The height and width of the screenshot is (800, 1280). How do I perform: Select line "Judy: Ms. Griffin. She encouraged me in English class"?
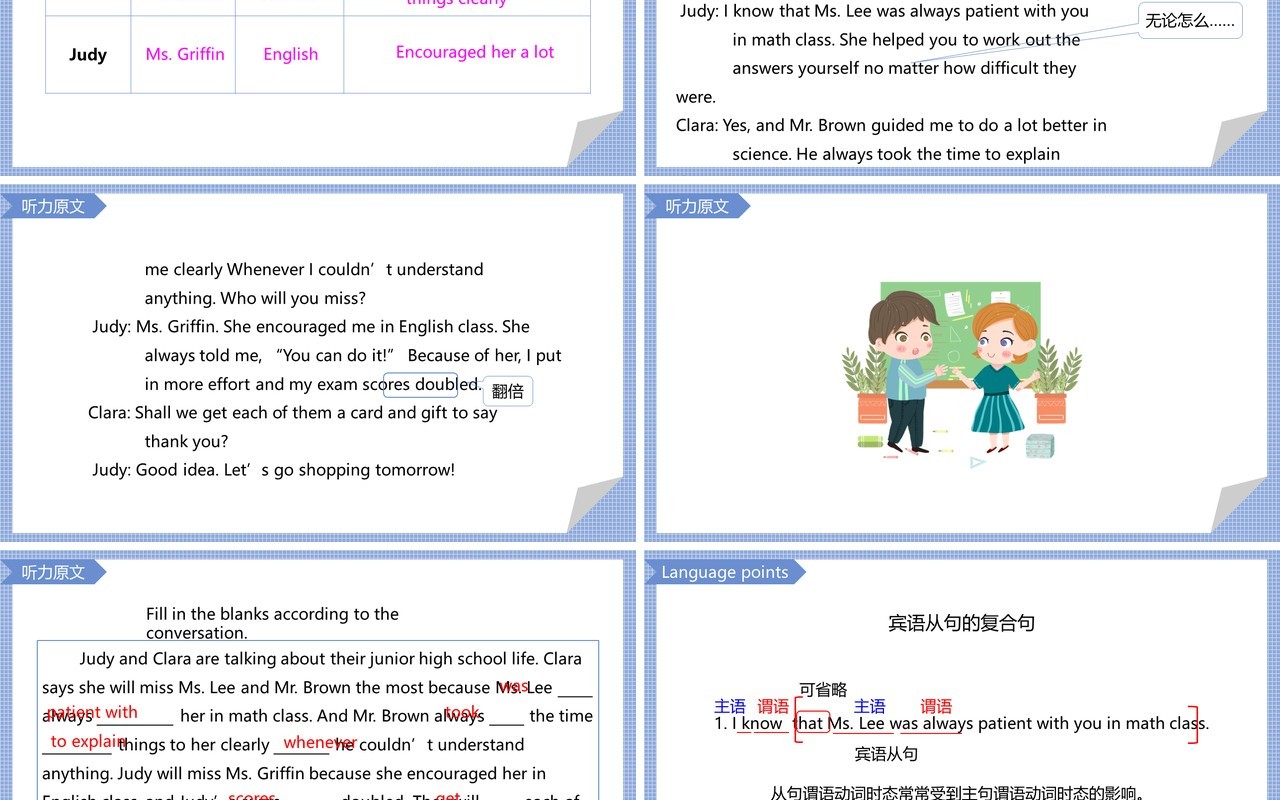[x=311, y=326]
